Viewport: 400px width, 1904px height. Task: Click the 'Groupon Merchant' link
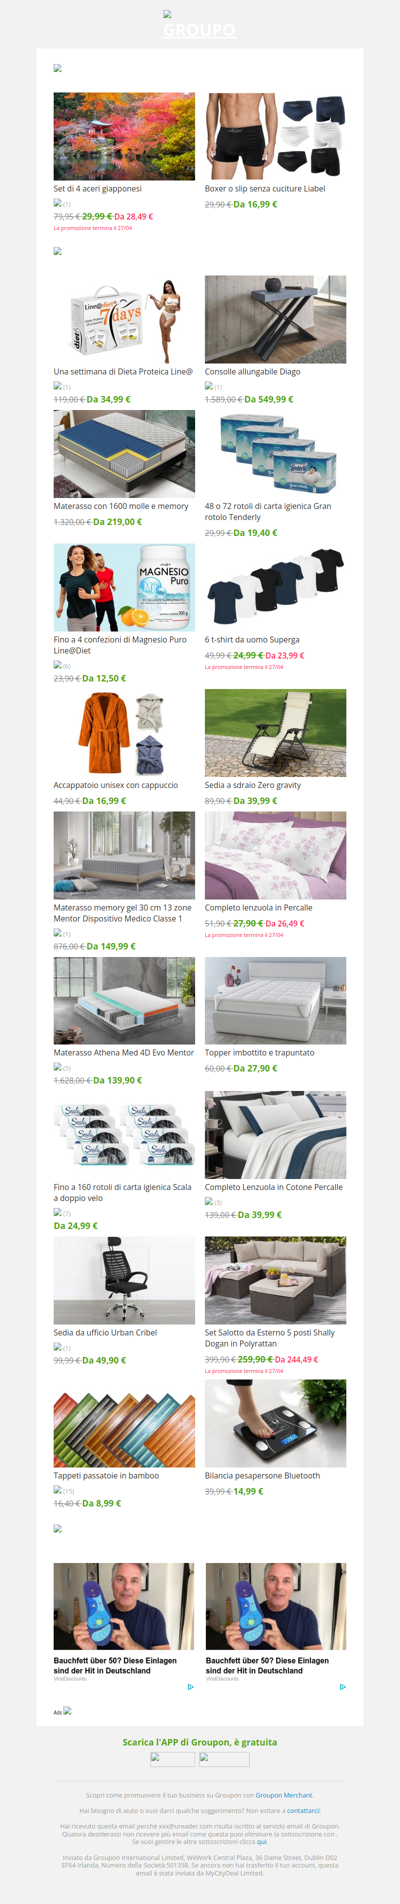point(284,1795)
